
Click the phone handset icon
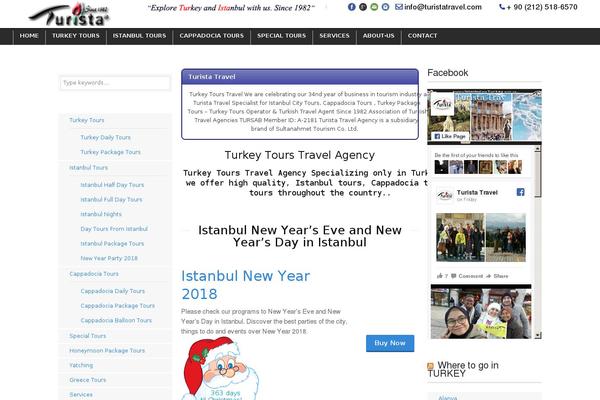tap(502, 7)
